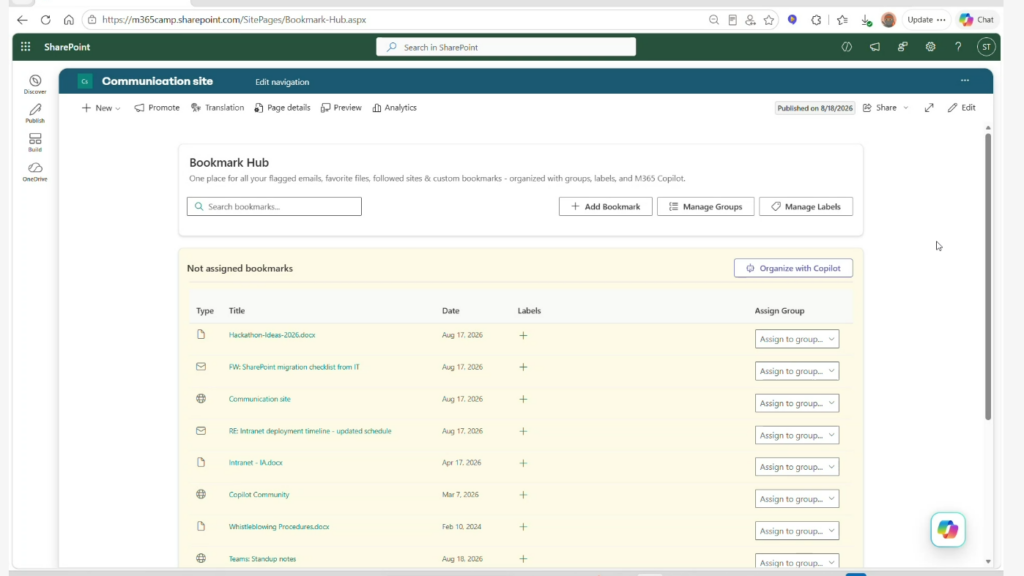Open the Copilot Community link
This screenshot has height=576, width=1024.
point(259,495)
